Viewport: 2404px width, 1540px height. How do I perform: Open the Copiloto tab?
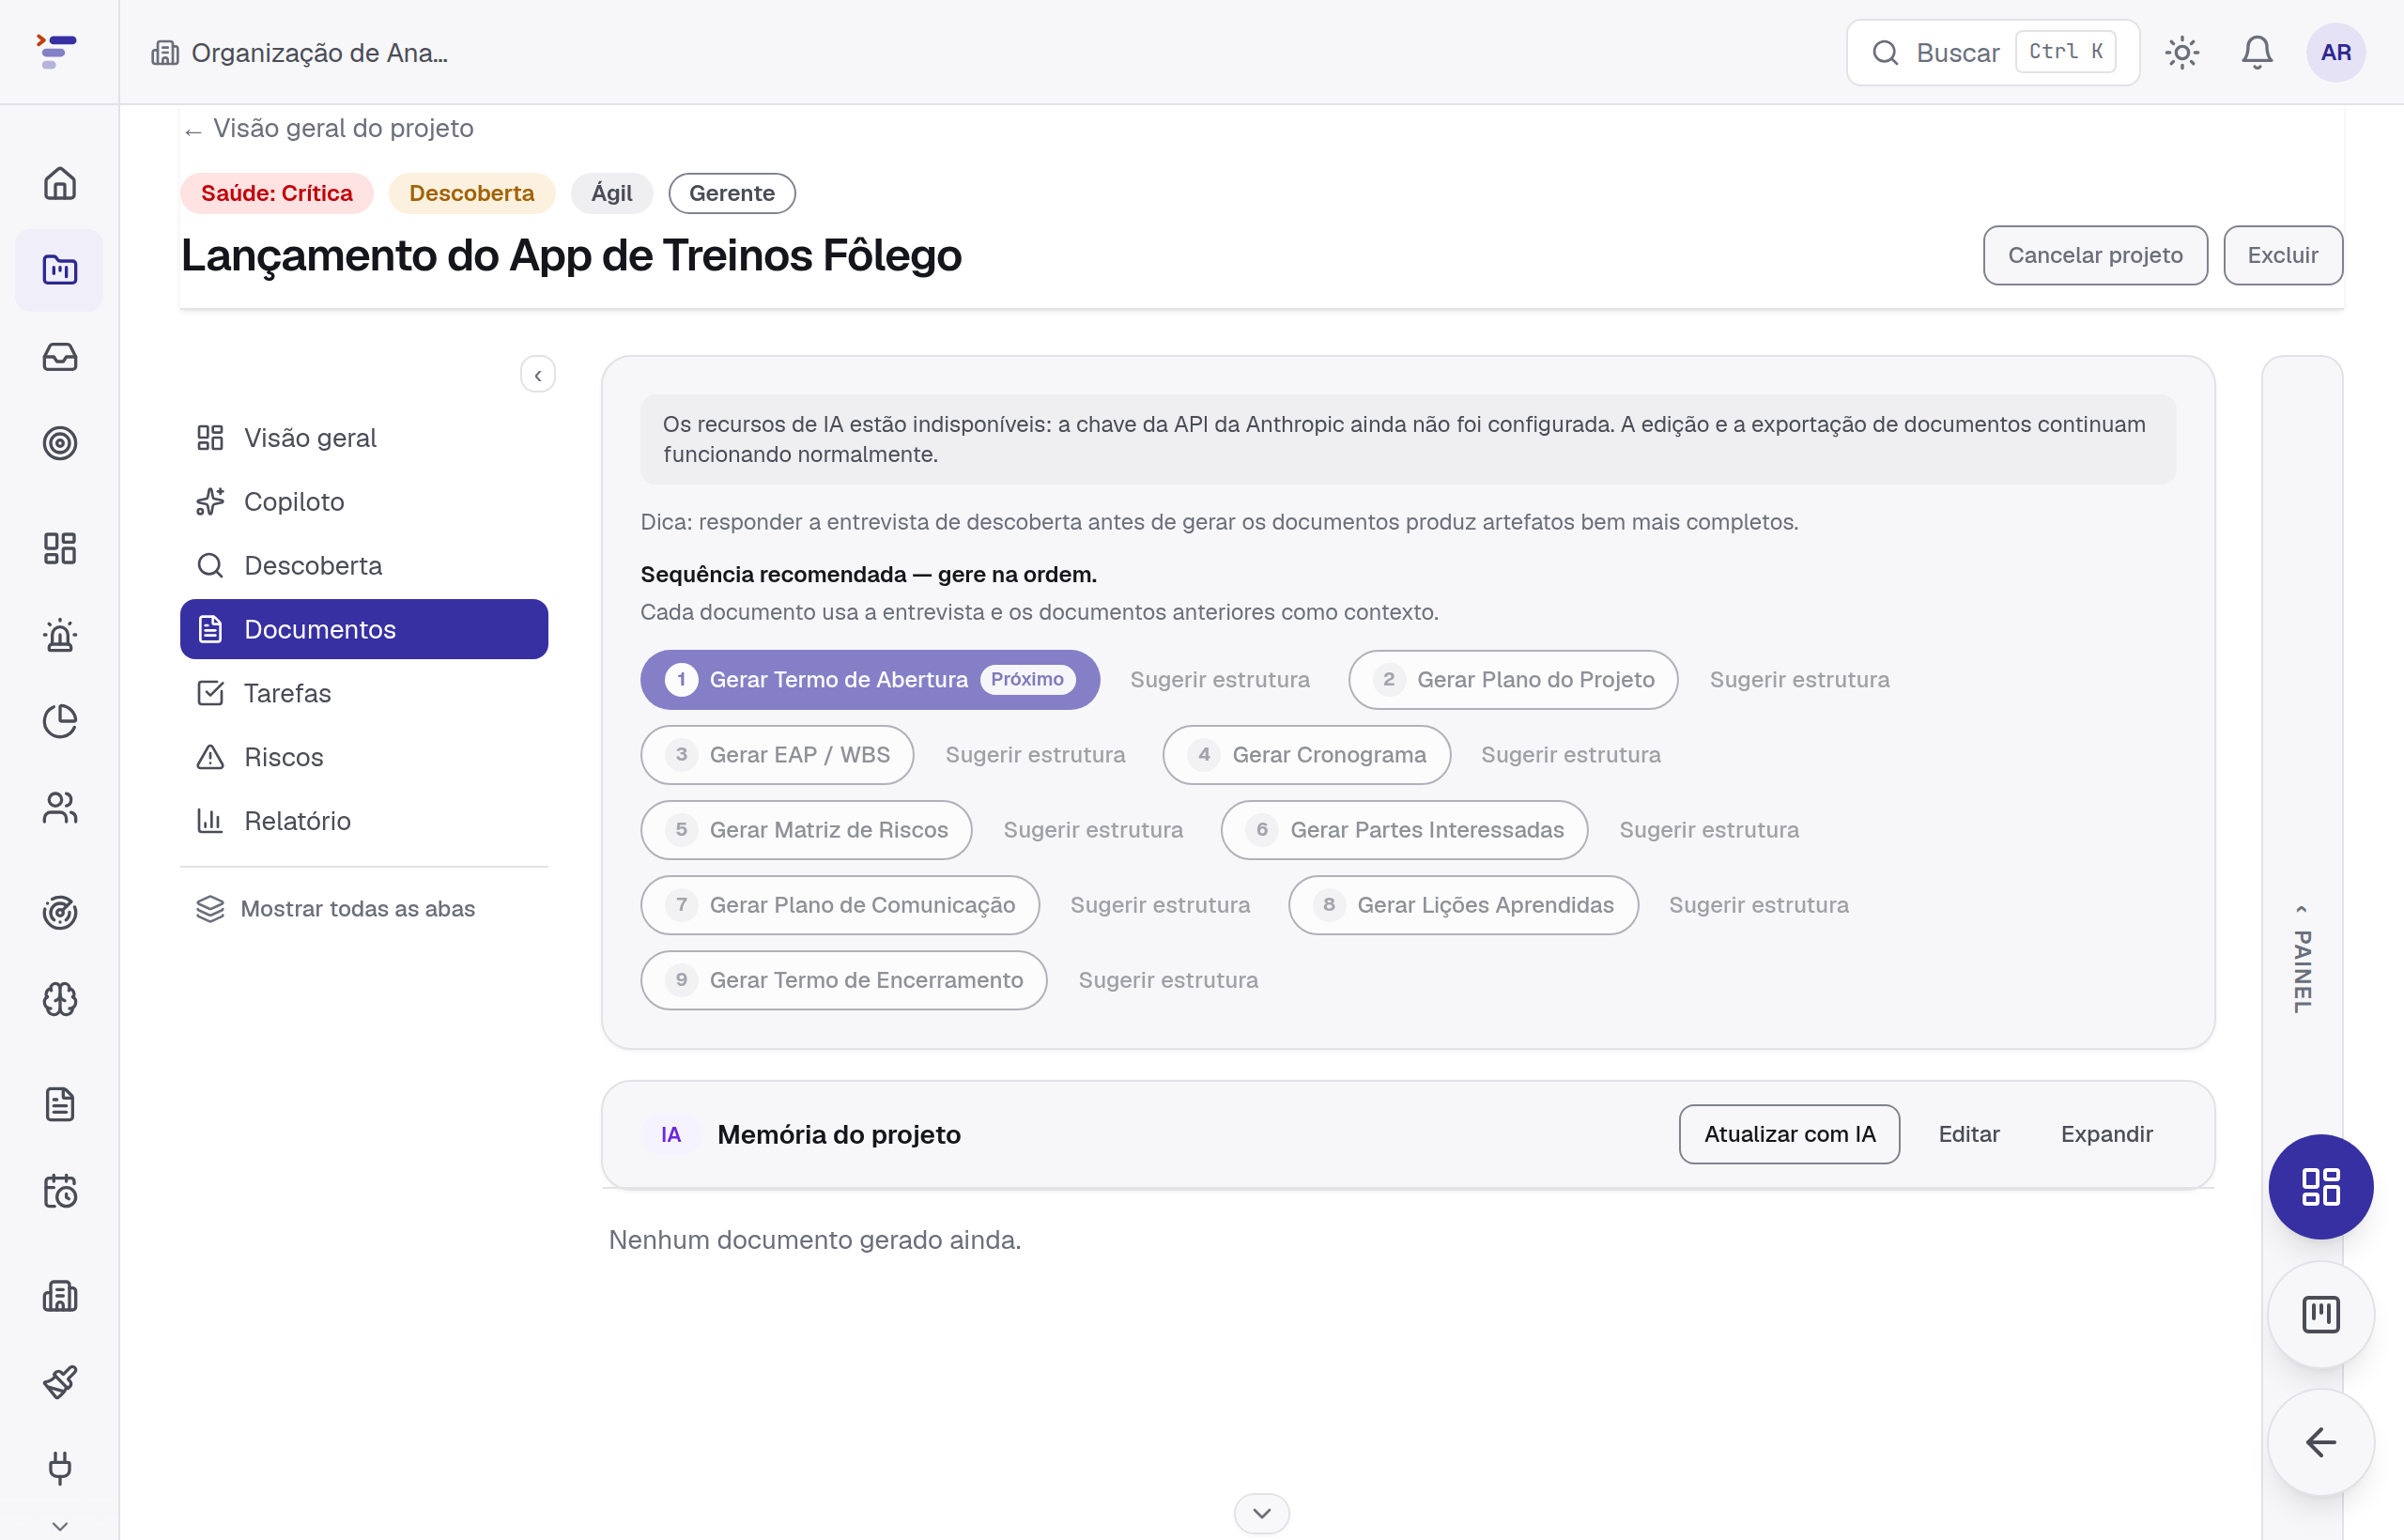click(364, 502)
